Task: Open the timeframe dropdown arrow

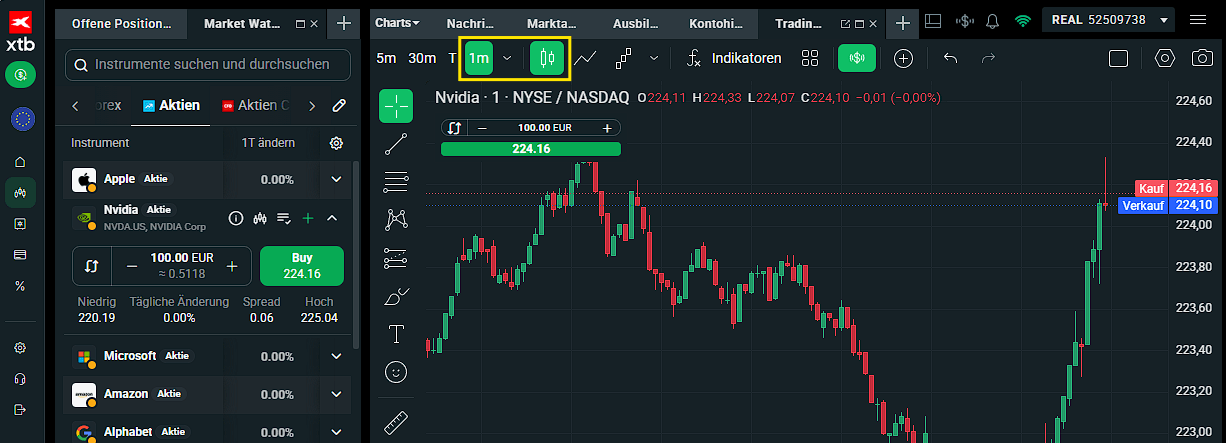Action: [507, 58]
